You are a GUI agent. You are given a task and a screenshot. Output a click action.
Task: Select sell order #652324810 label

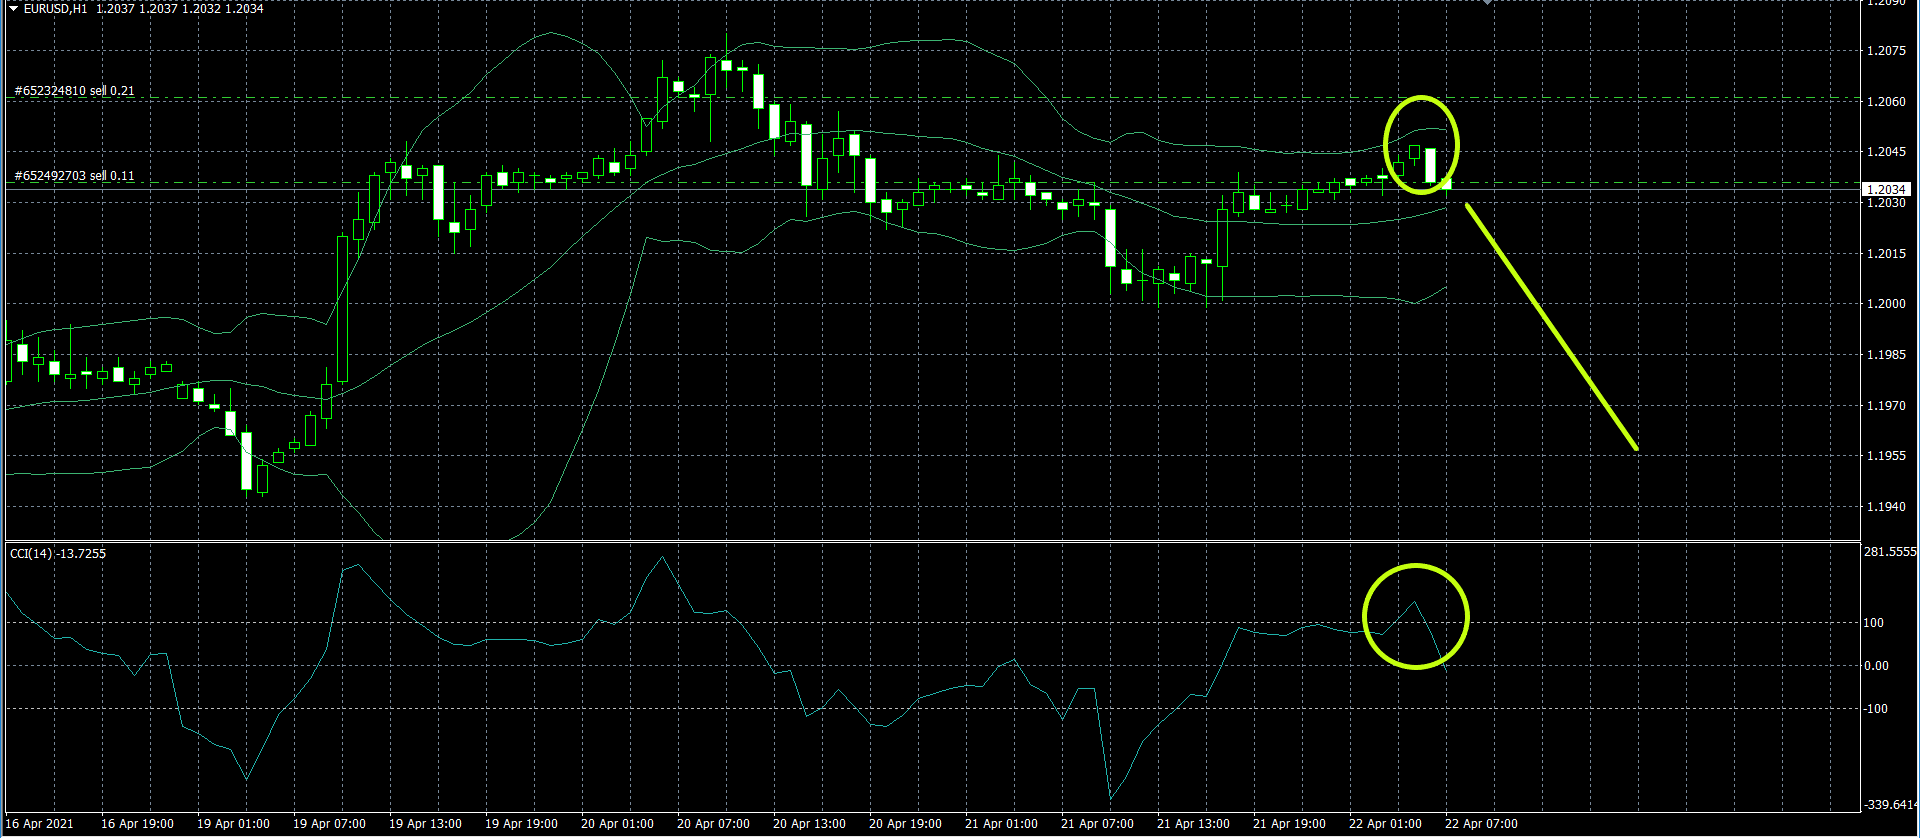pos(75,91)
